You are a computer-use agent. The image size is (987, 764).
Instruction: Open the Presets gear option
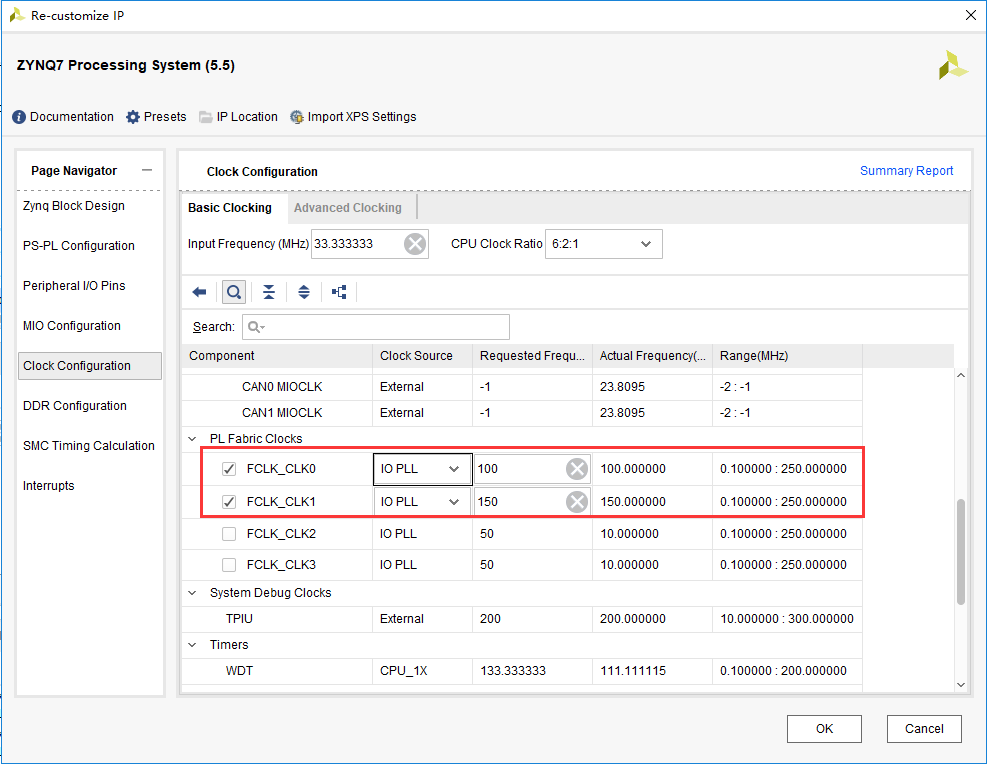click(x=156, y=117)
